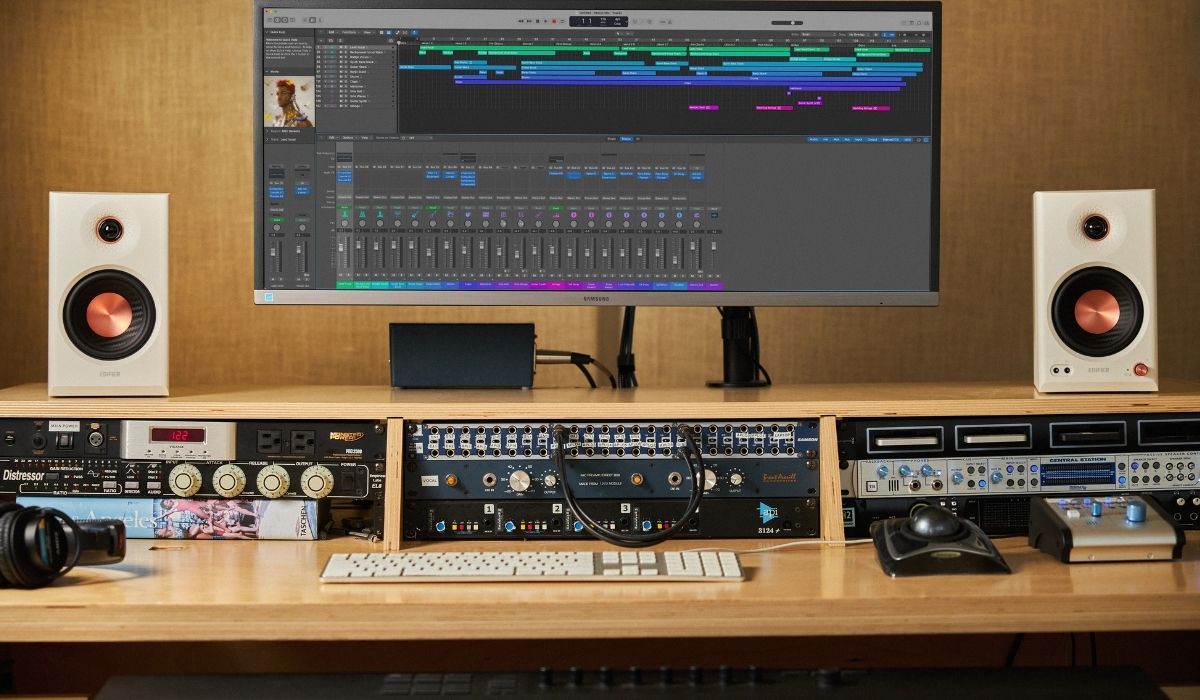Click the Play button in the transport

[545, 21]
